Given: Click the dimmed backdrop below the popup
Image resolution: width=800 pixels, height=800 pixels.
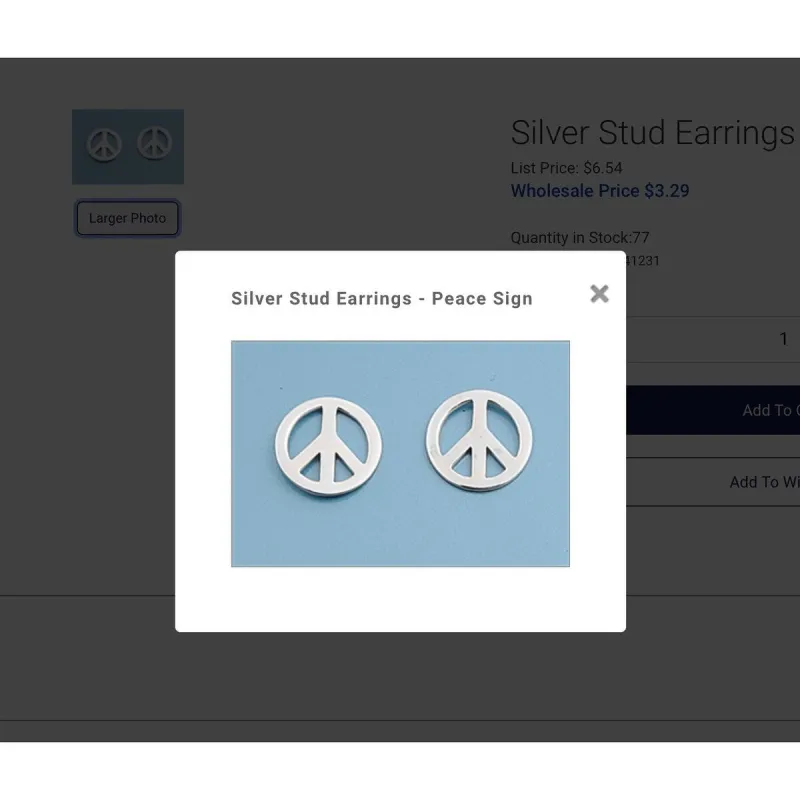Looking at the screenshot, I should [400, 679].
